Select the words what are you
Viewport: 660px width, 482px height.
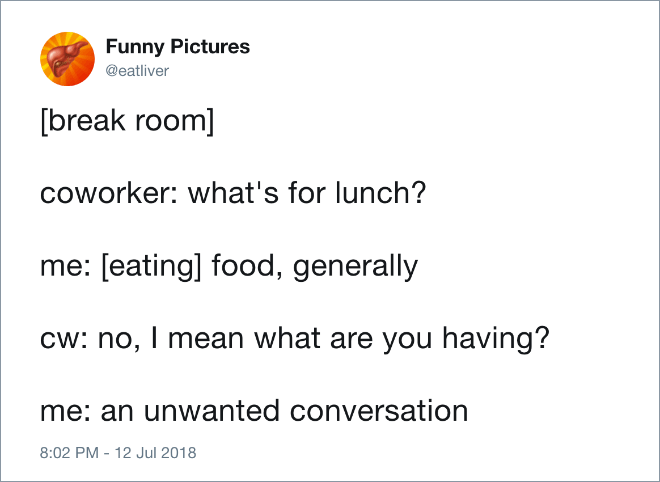pyautogui.click(x=343, y=339)
